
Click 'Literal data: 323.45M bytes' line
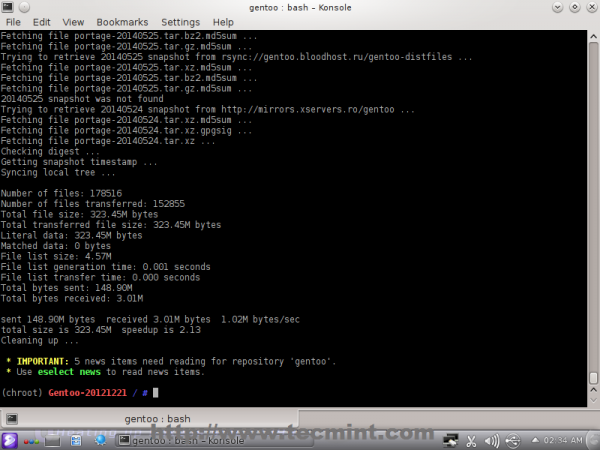(72, 235)
